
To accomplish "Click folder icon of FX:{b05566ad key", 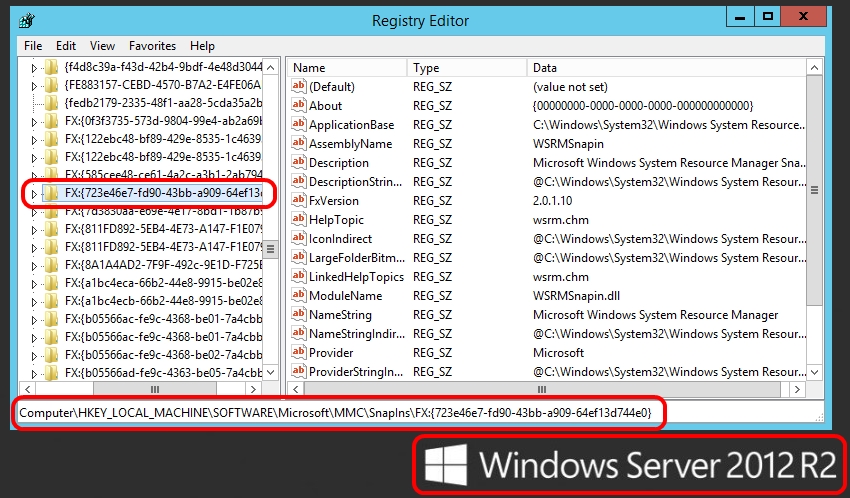I will tap(51, 373).
